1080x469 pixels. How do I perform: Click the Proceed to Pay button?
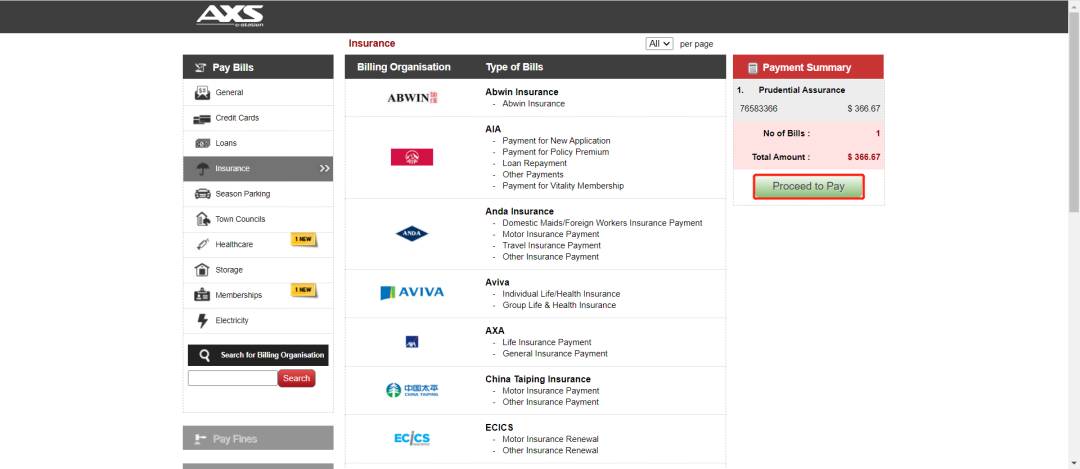coord(808,187)
